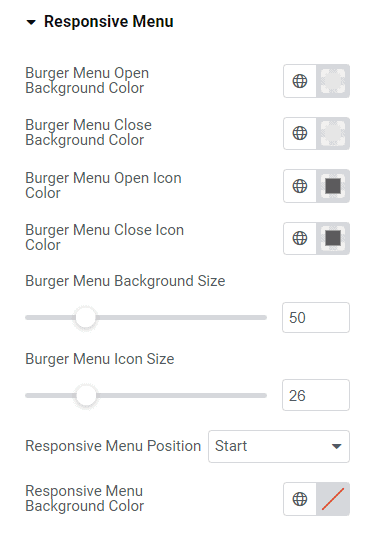Click globe icon for Burger Menu Close Icon Color
Screen dimensions: 372x533
(x=300, y=238)
